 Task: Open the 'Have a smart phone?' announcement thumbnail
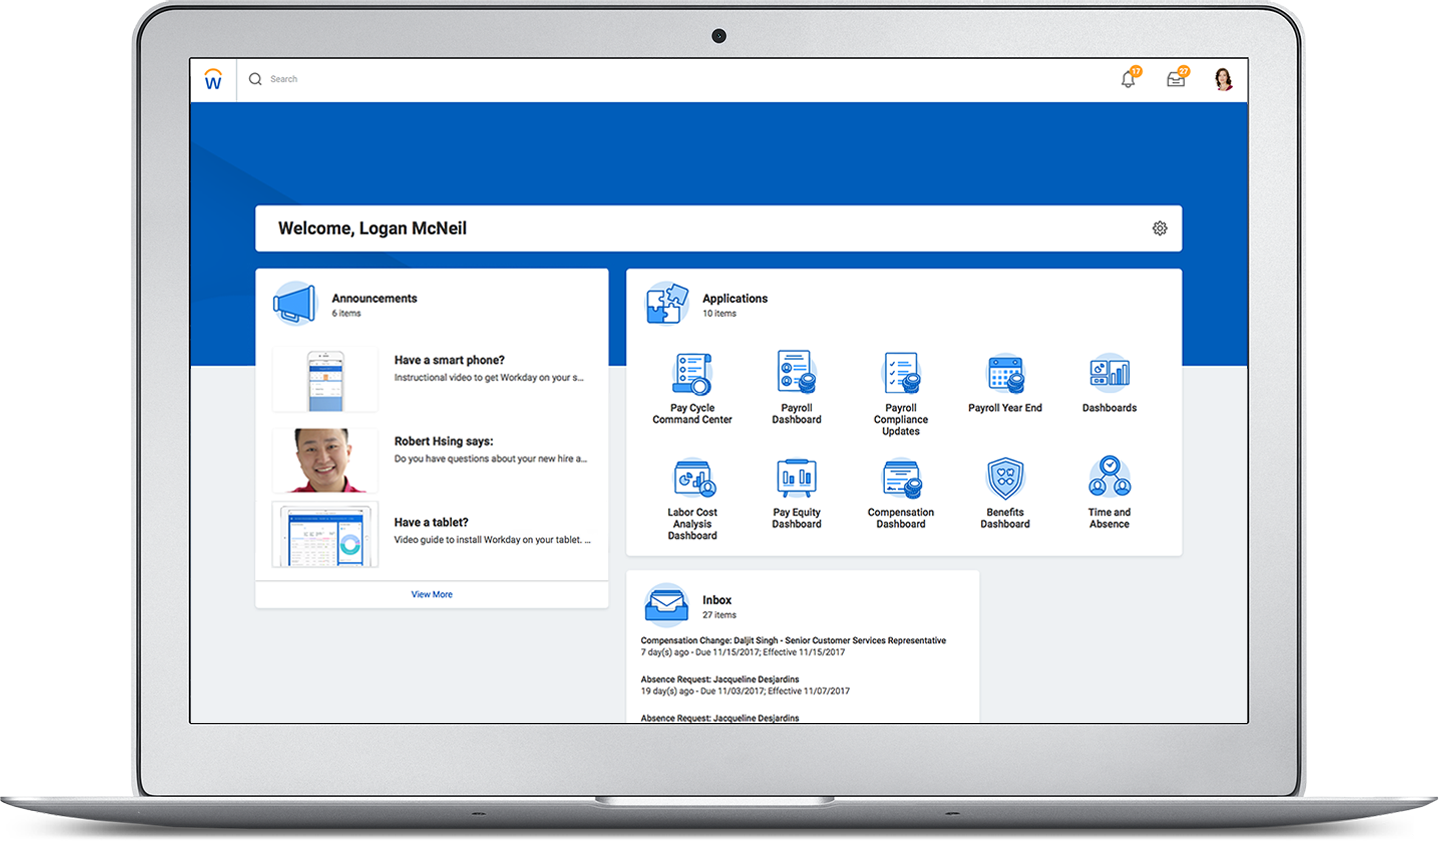325,380
